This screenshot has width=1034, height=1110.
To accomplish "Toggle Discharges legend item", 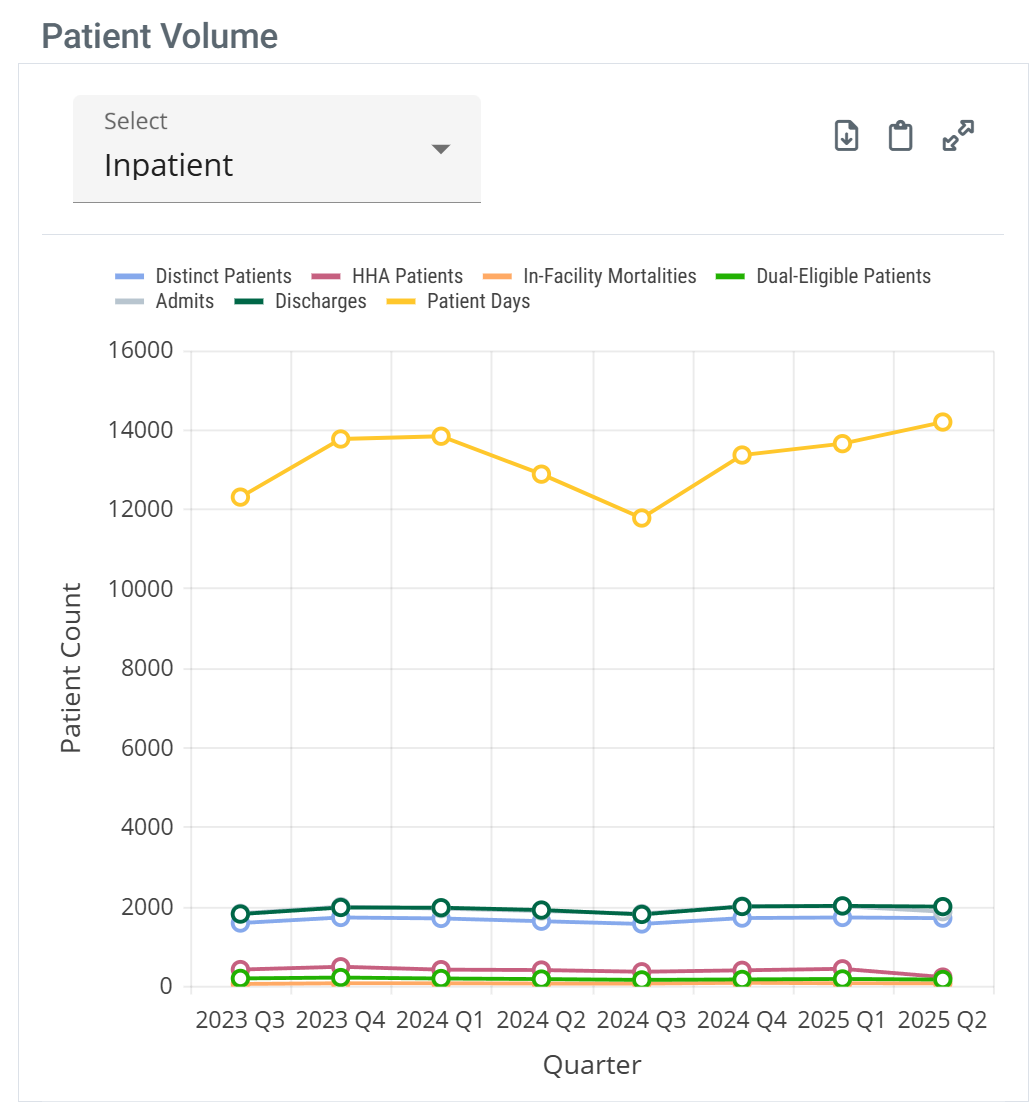I will click(320, 301).
